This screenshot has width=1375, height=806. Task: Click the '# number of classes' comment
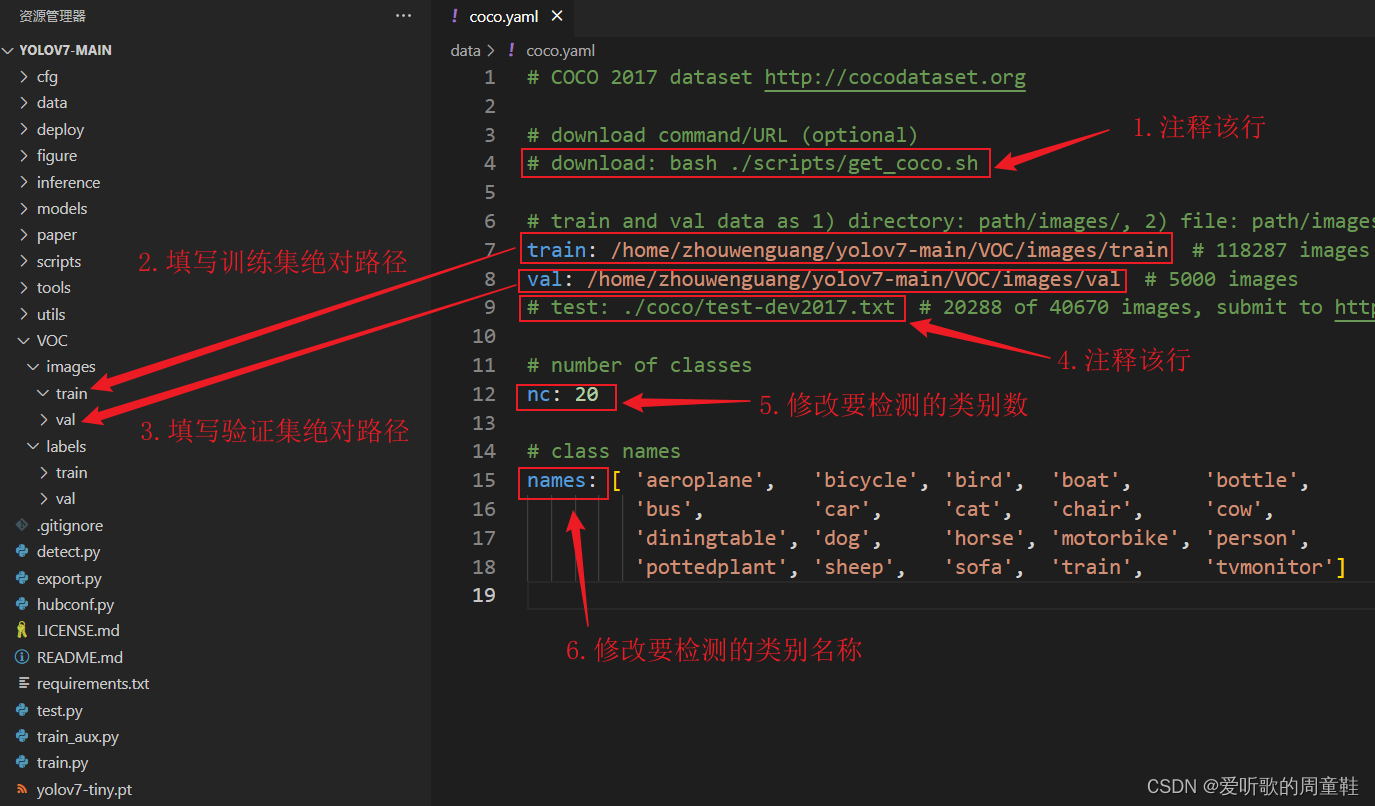tap(639, 365)
